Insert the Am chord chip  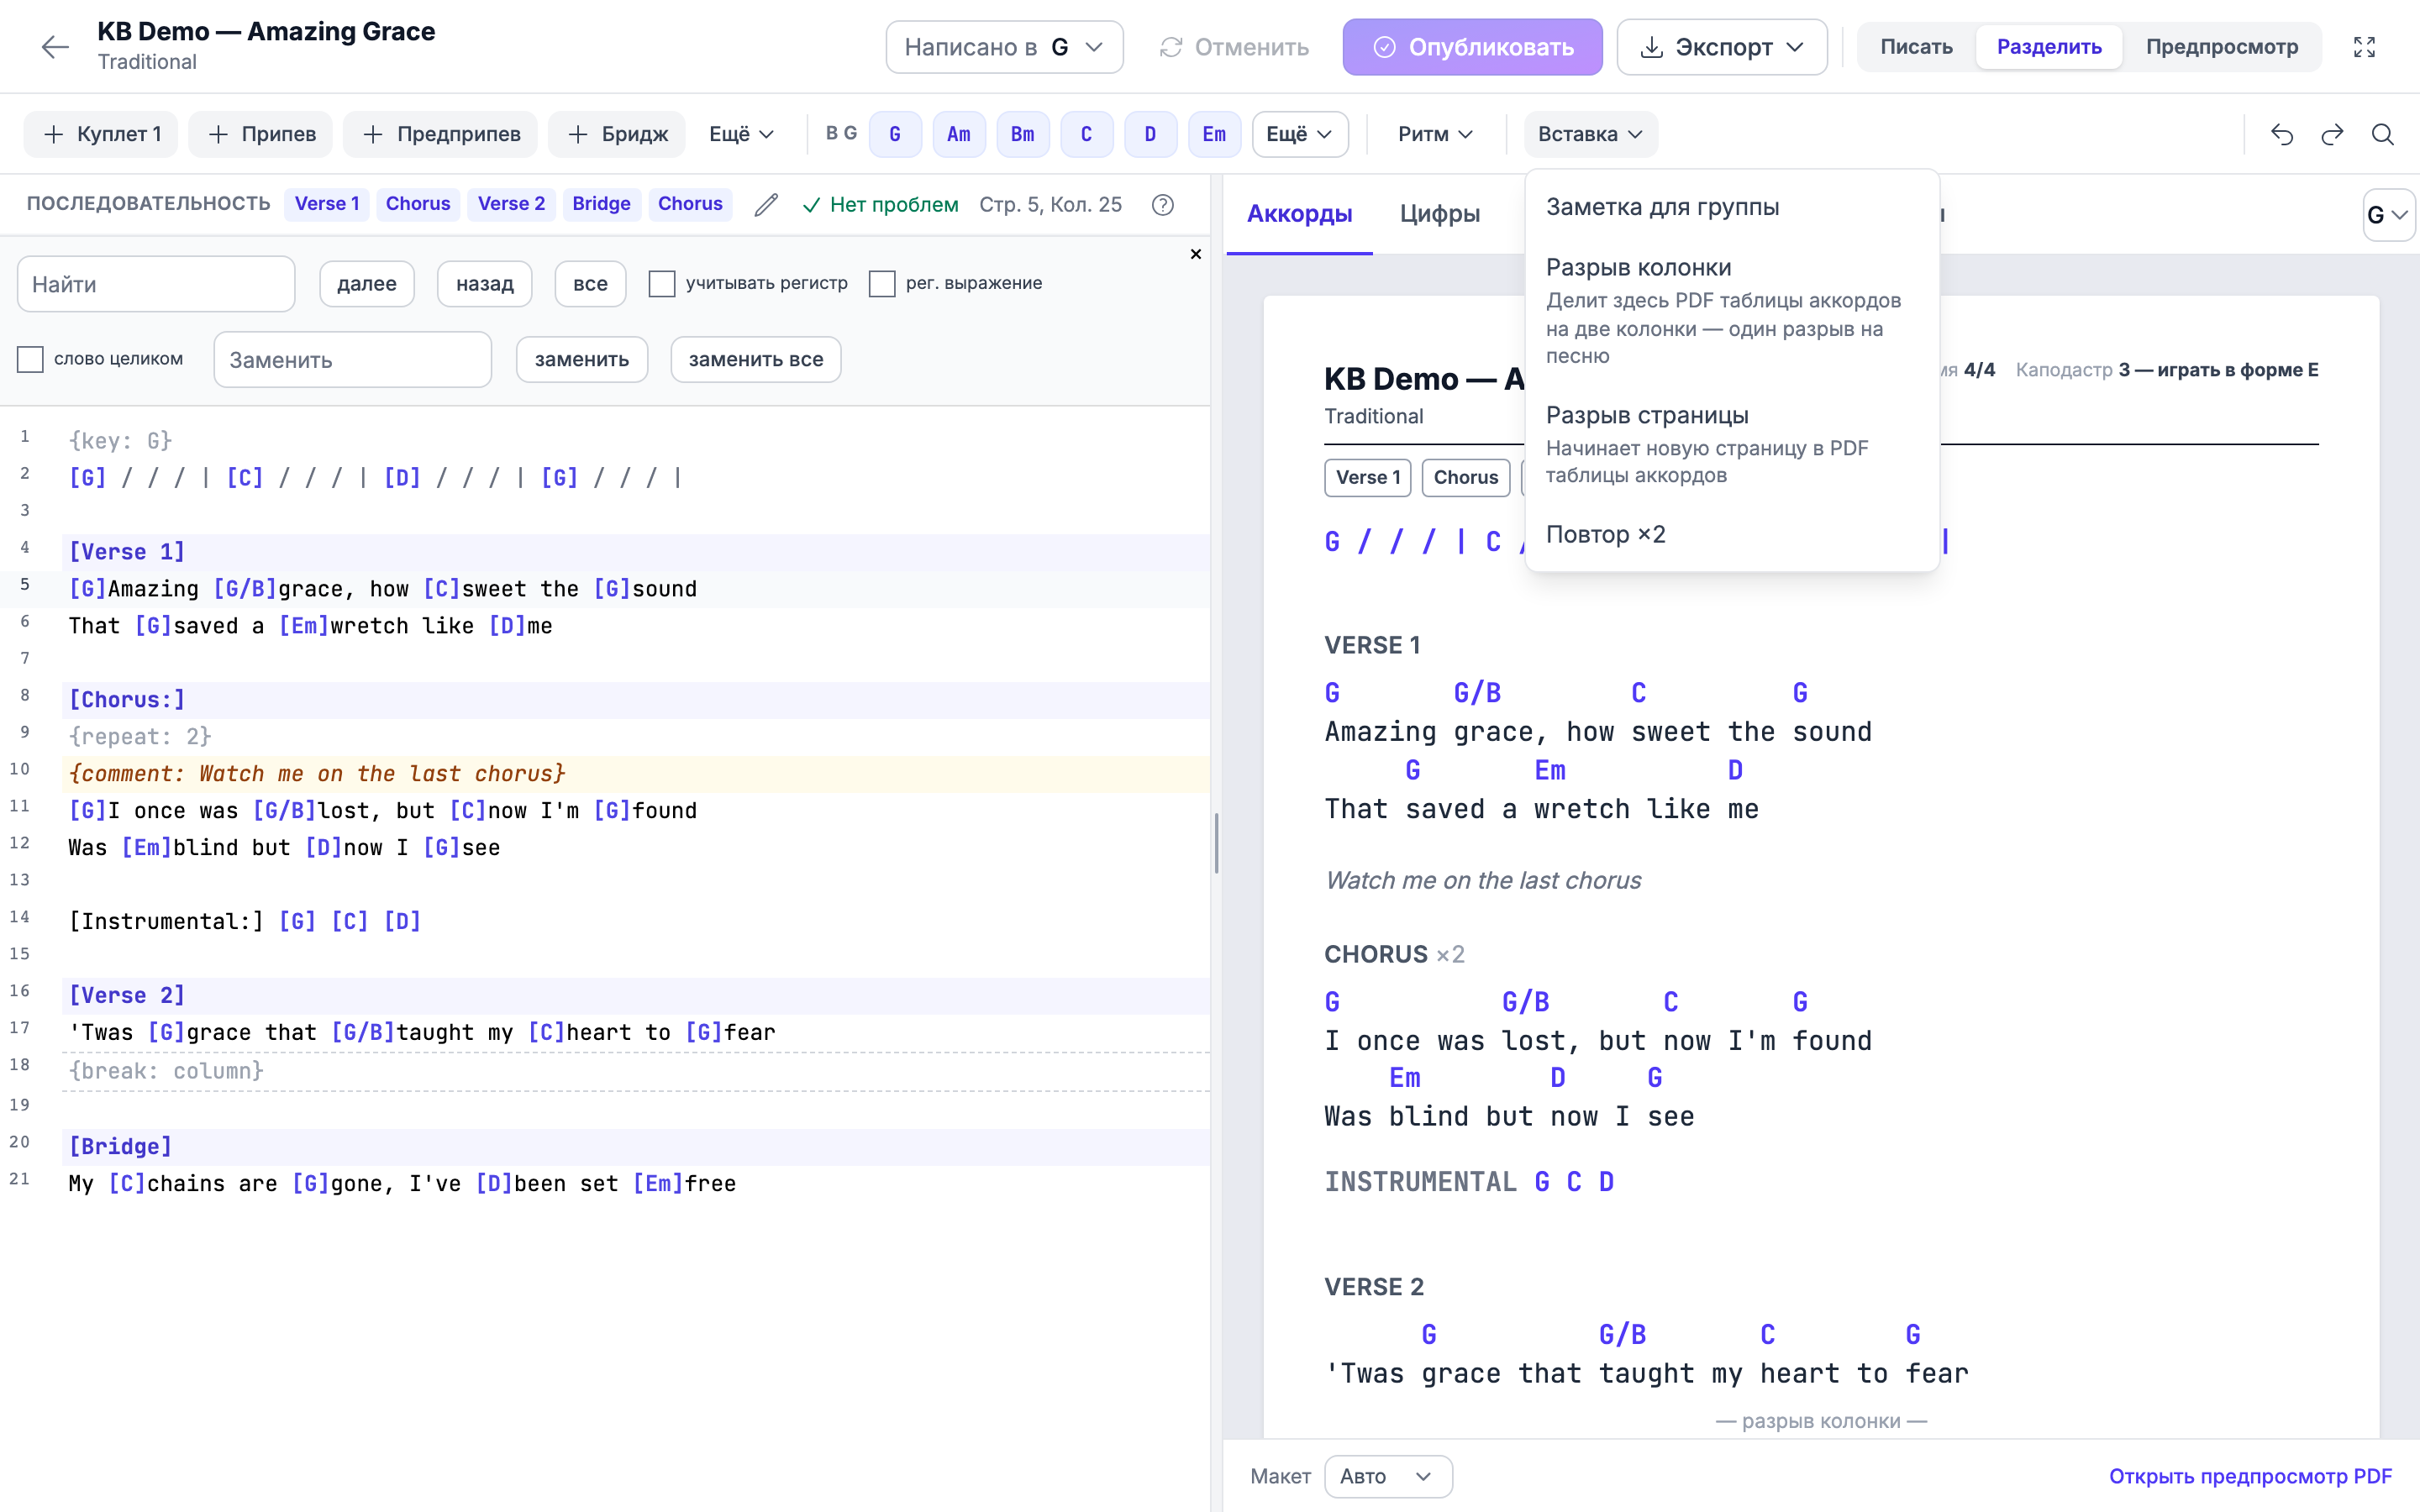(x=959, y=134)
